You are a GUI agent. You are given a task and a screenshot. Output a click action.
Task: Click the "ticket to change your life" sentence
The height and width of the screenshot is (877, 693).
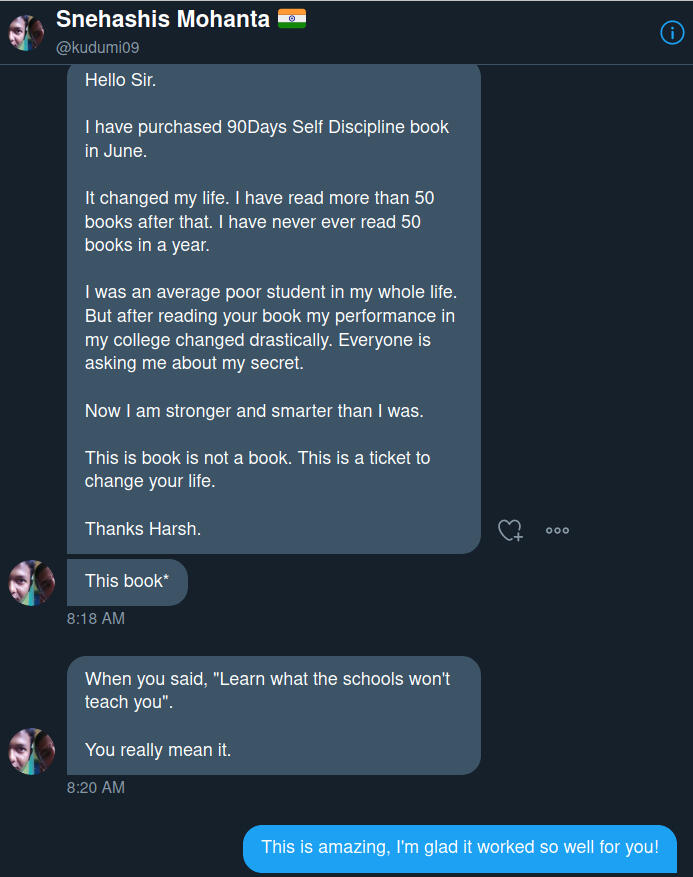pyautogui.click(x=257, y=469)
